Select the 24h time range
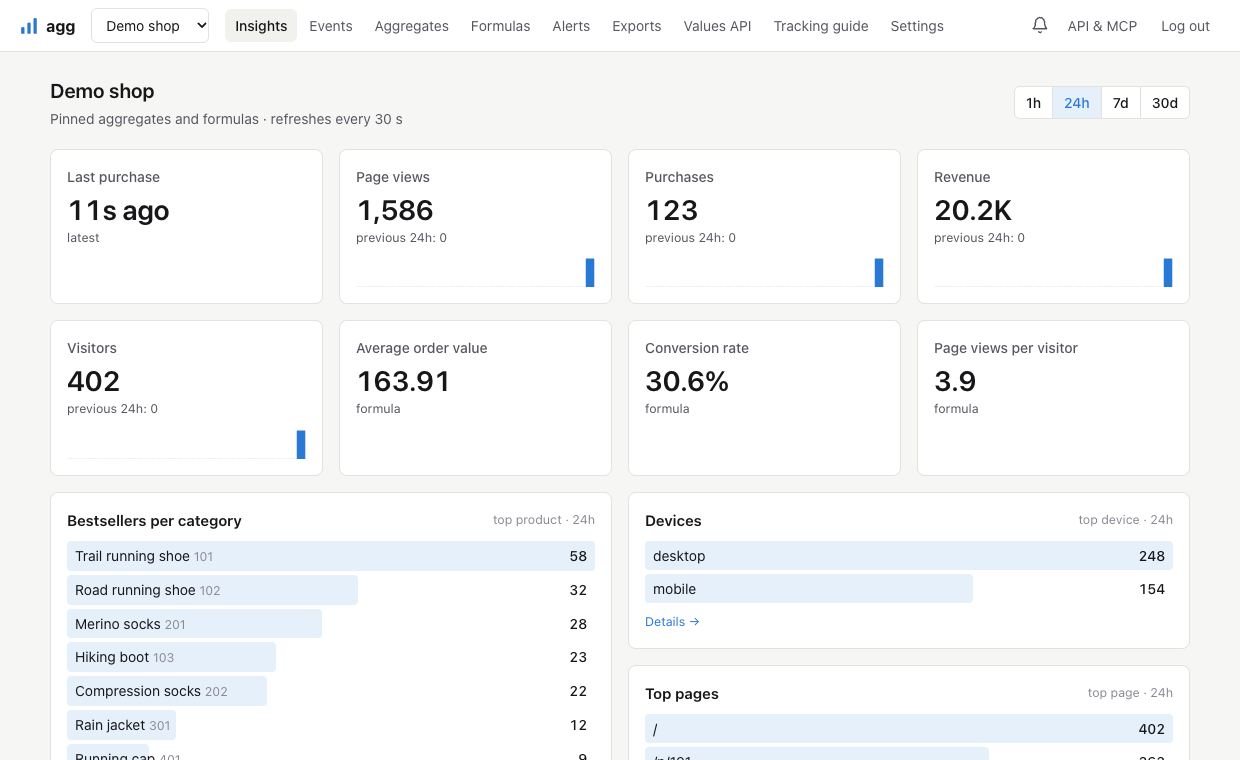 [x=1077, y=103]
